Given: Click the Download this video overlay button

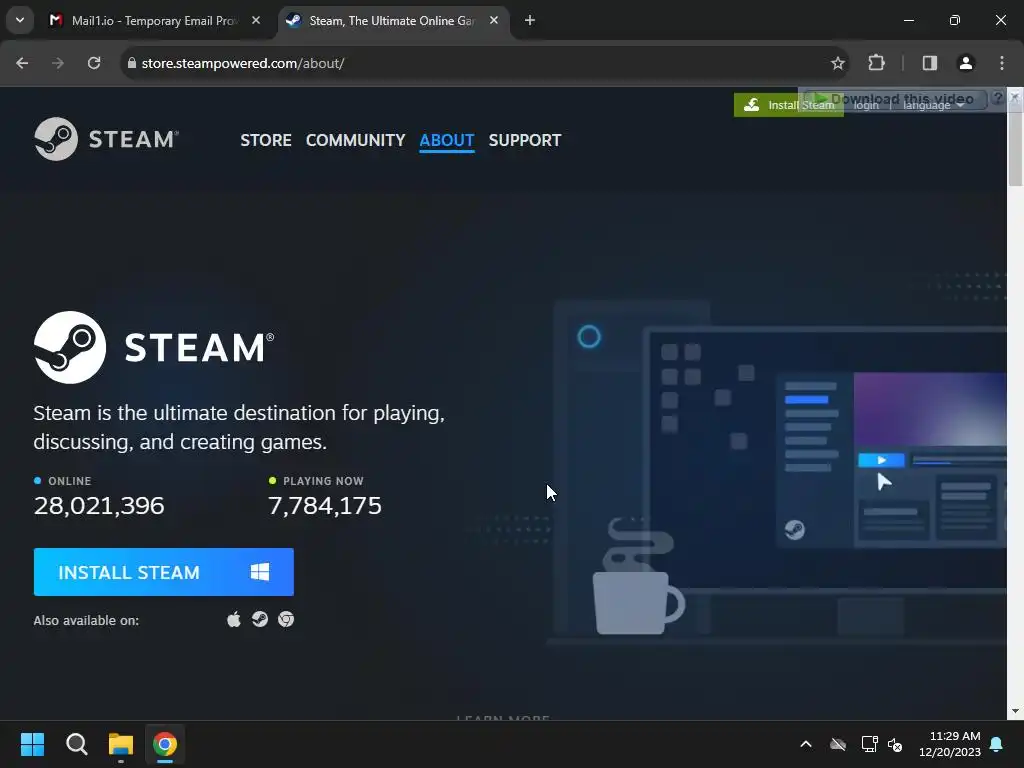Looking at the screenshot, I should tap(895, 99).
